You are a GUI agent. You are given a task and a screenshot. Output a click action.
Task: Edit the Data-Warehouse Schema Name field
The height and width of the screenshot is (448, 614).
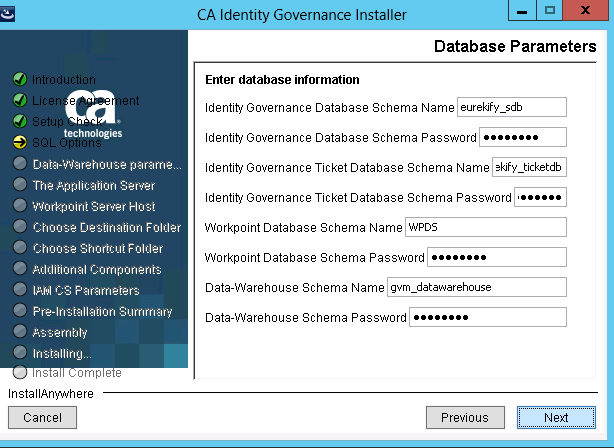[x=477, y=287]
